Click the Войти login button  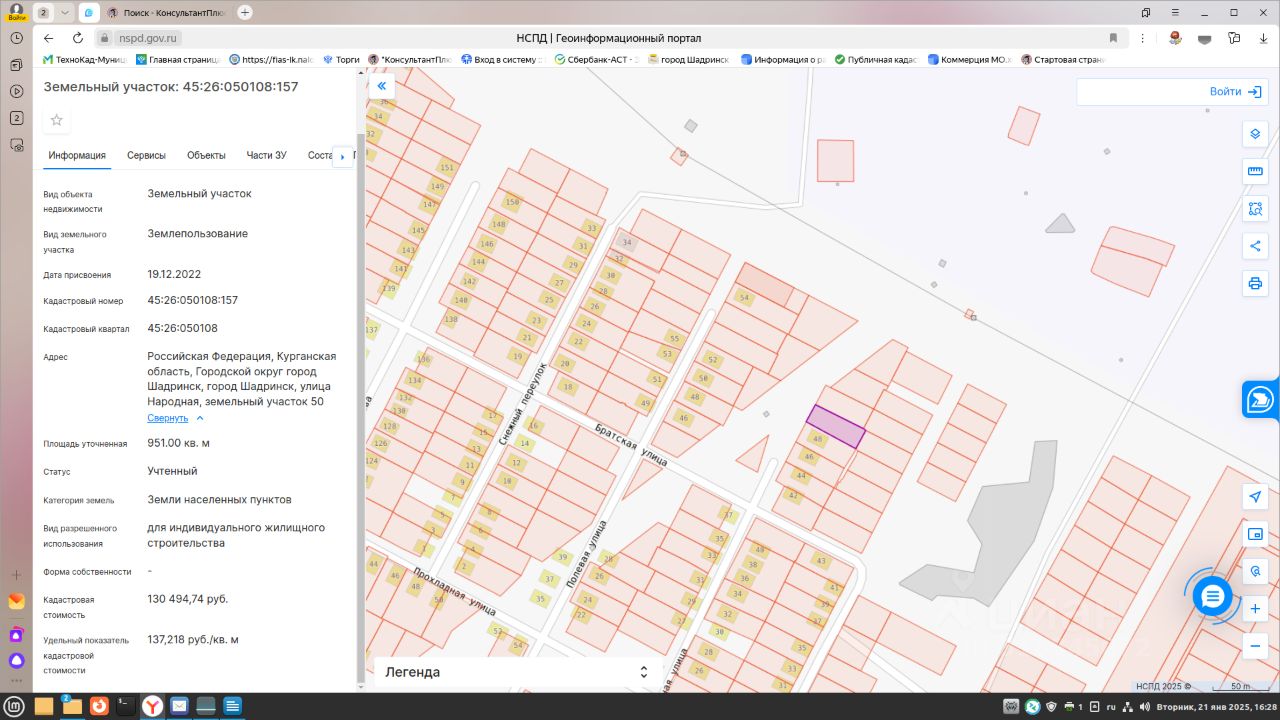click(1235, 91)
